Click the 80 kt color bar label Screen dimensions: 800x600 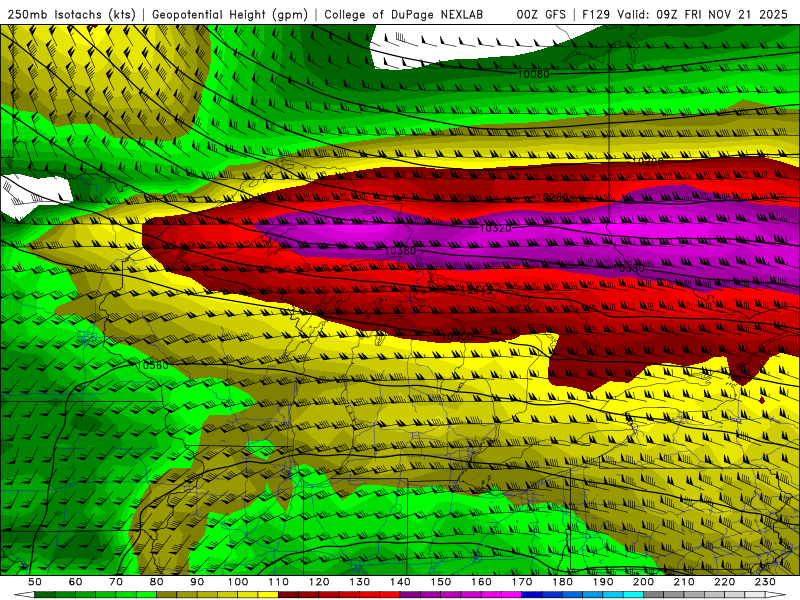(156, 582)
